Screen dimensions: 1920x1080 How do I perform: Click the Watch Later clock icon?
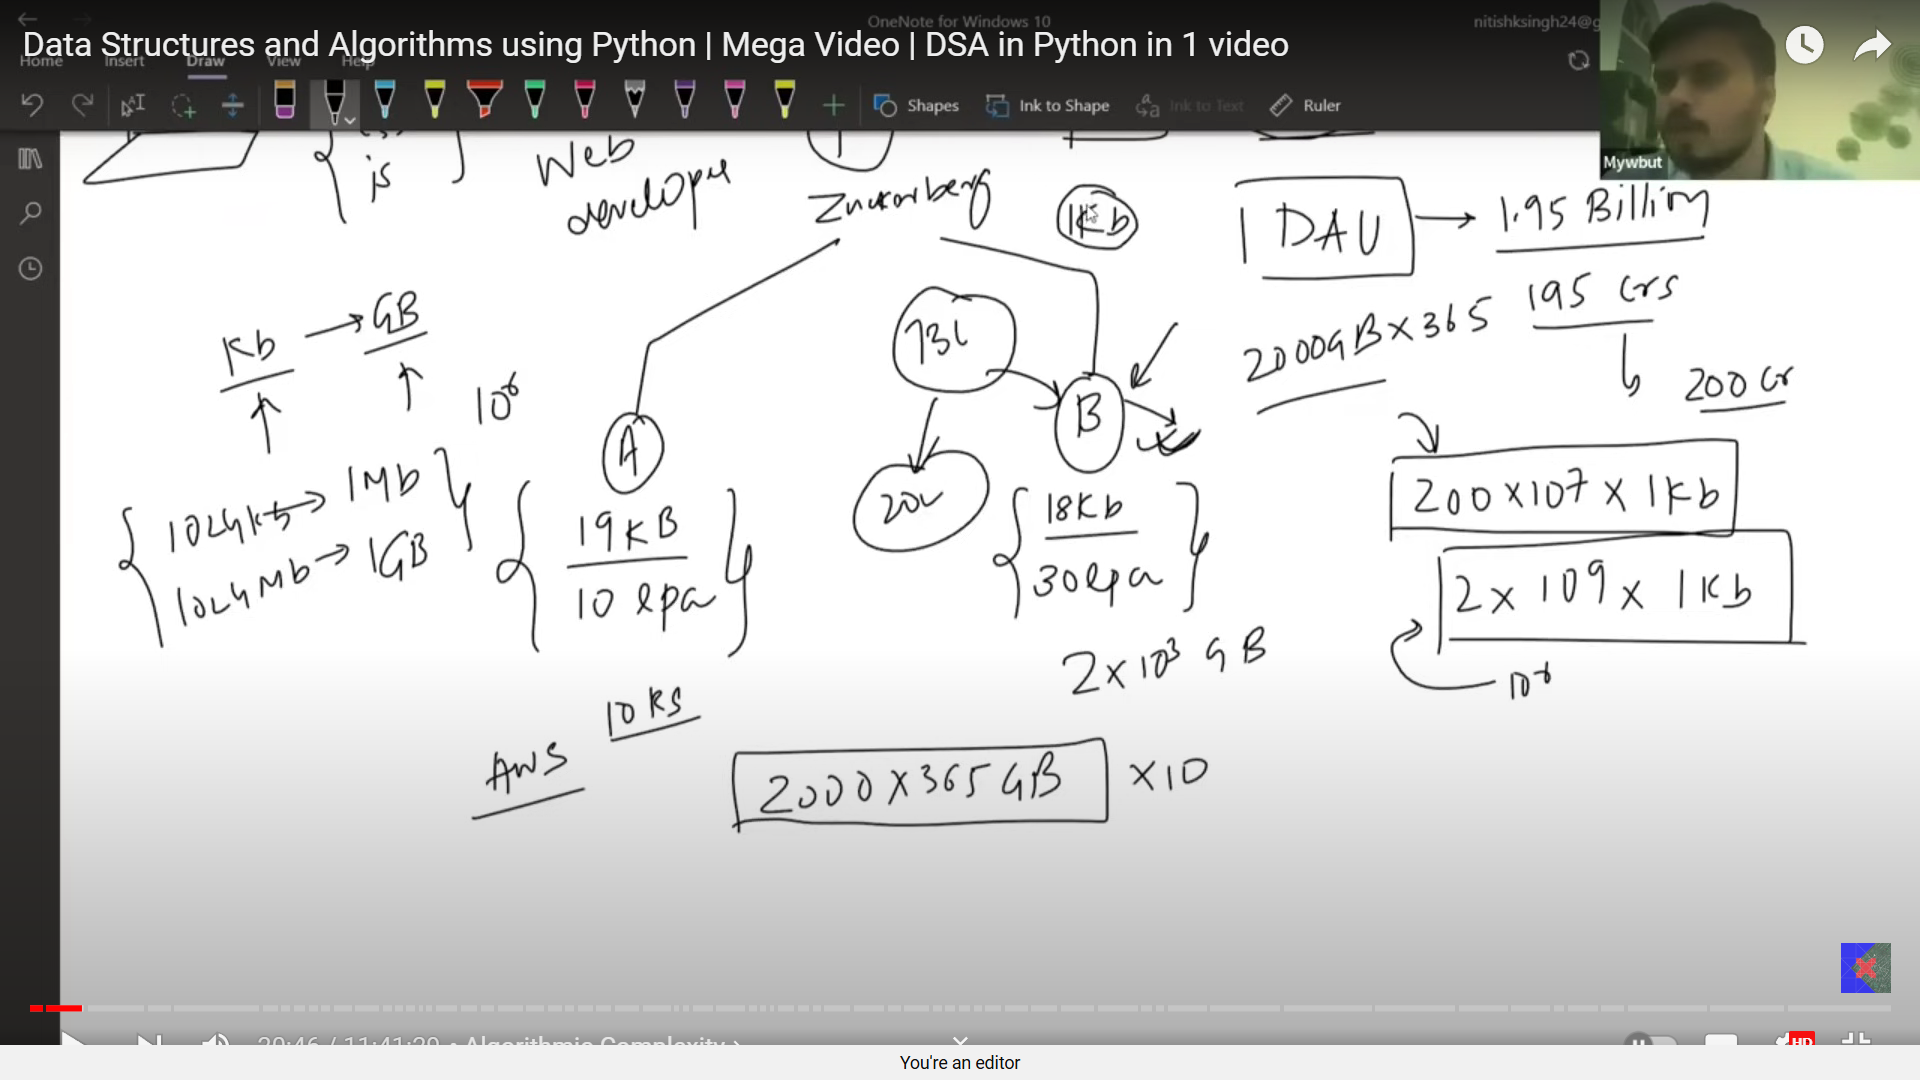[1805, 45]
